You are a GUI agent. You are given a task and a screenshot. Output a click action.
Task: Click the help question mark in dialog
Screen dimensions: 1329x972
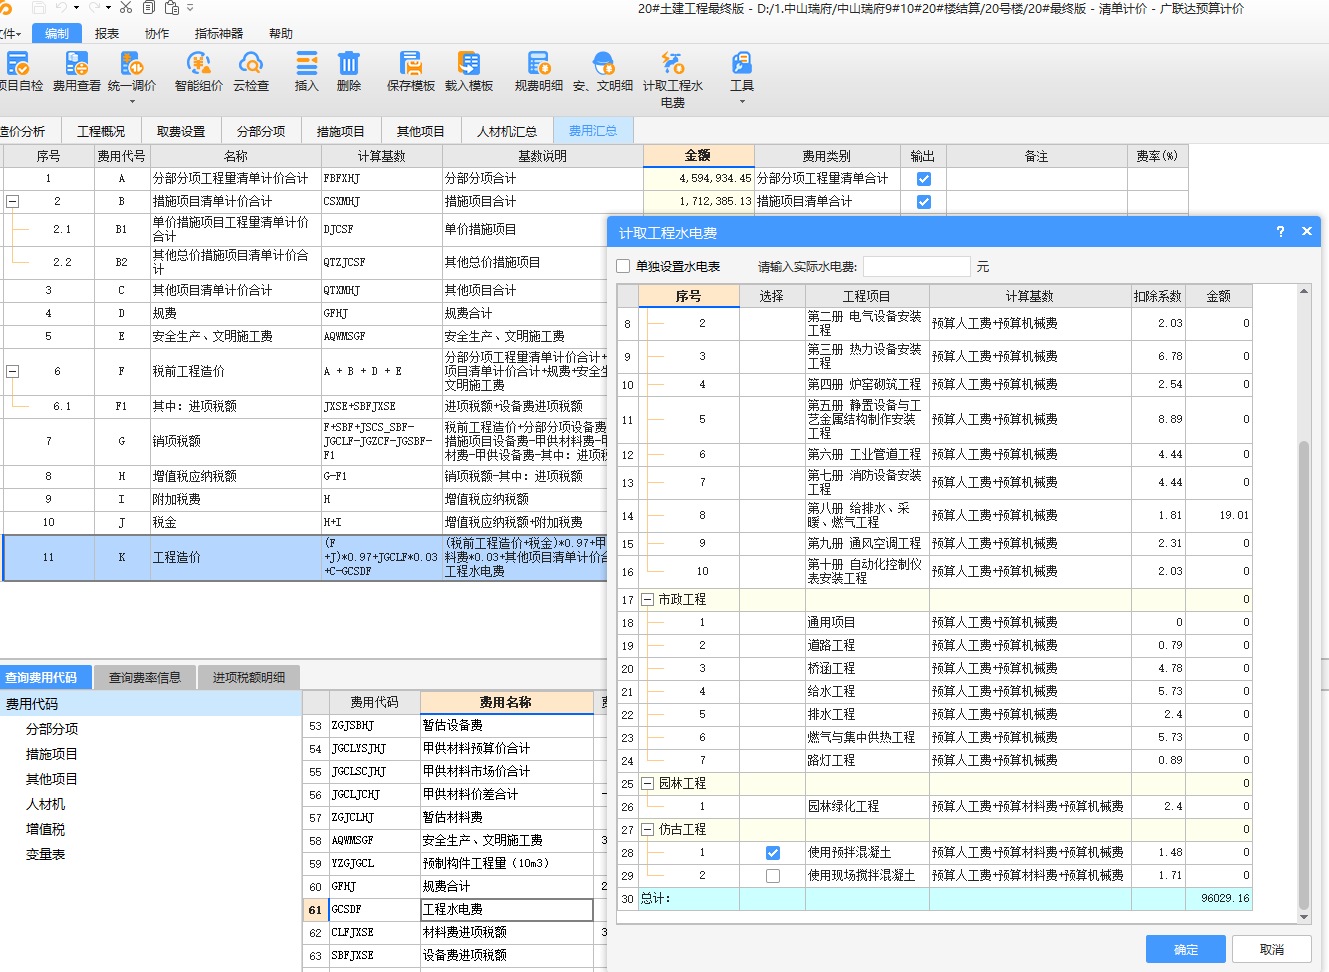tap(1280, 231)
